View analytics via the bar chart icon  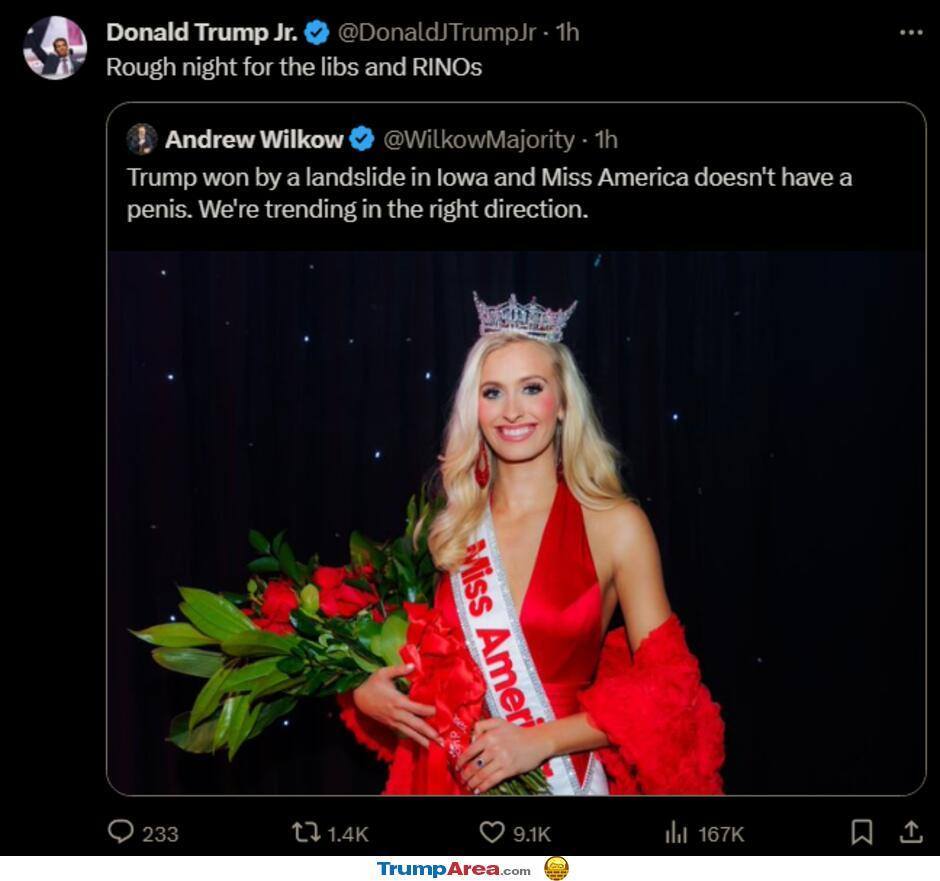tap(676, 832)
